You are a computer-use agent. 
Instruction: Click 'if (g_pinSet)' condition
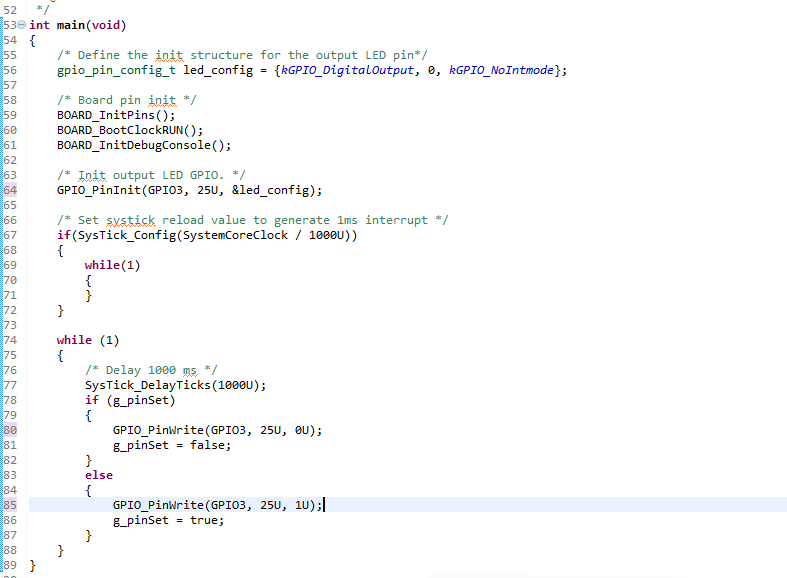(130, 400)
